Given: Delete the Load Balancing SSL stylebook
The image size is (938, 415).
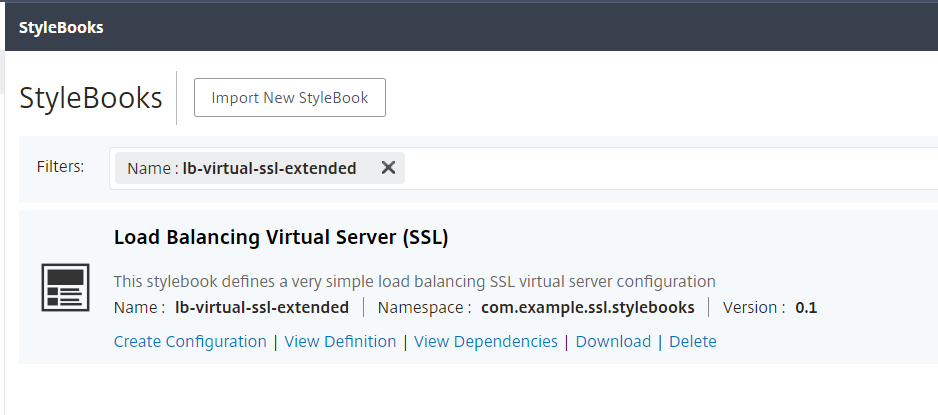Looking at the screenshot, I should click(x=693, y=341).
